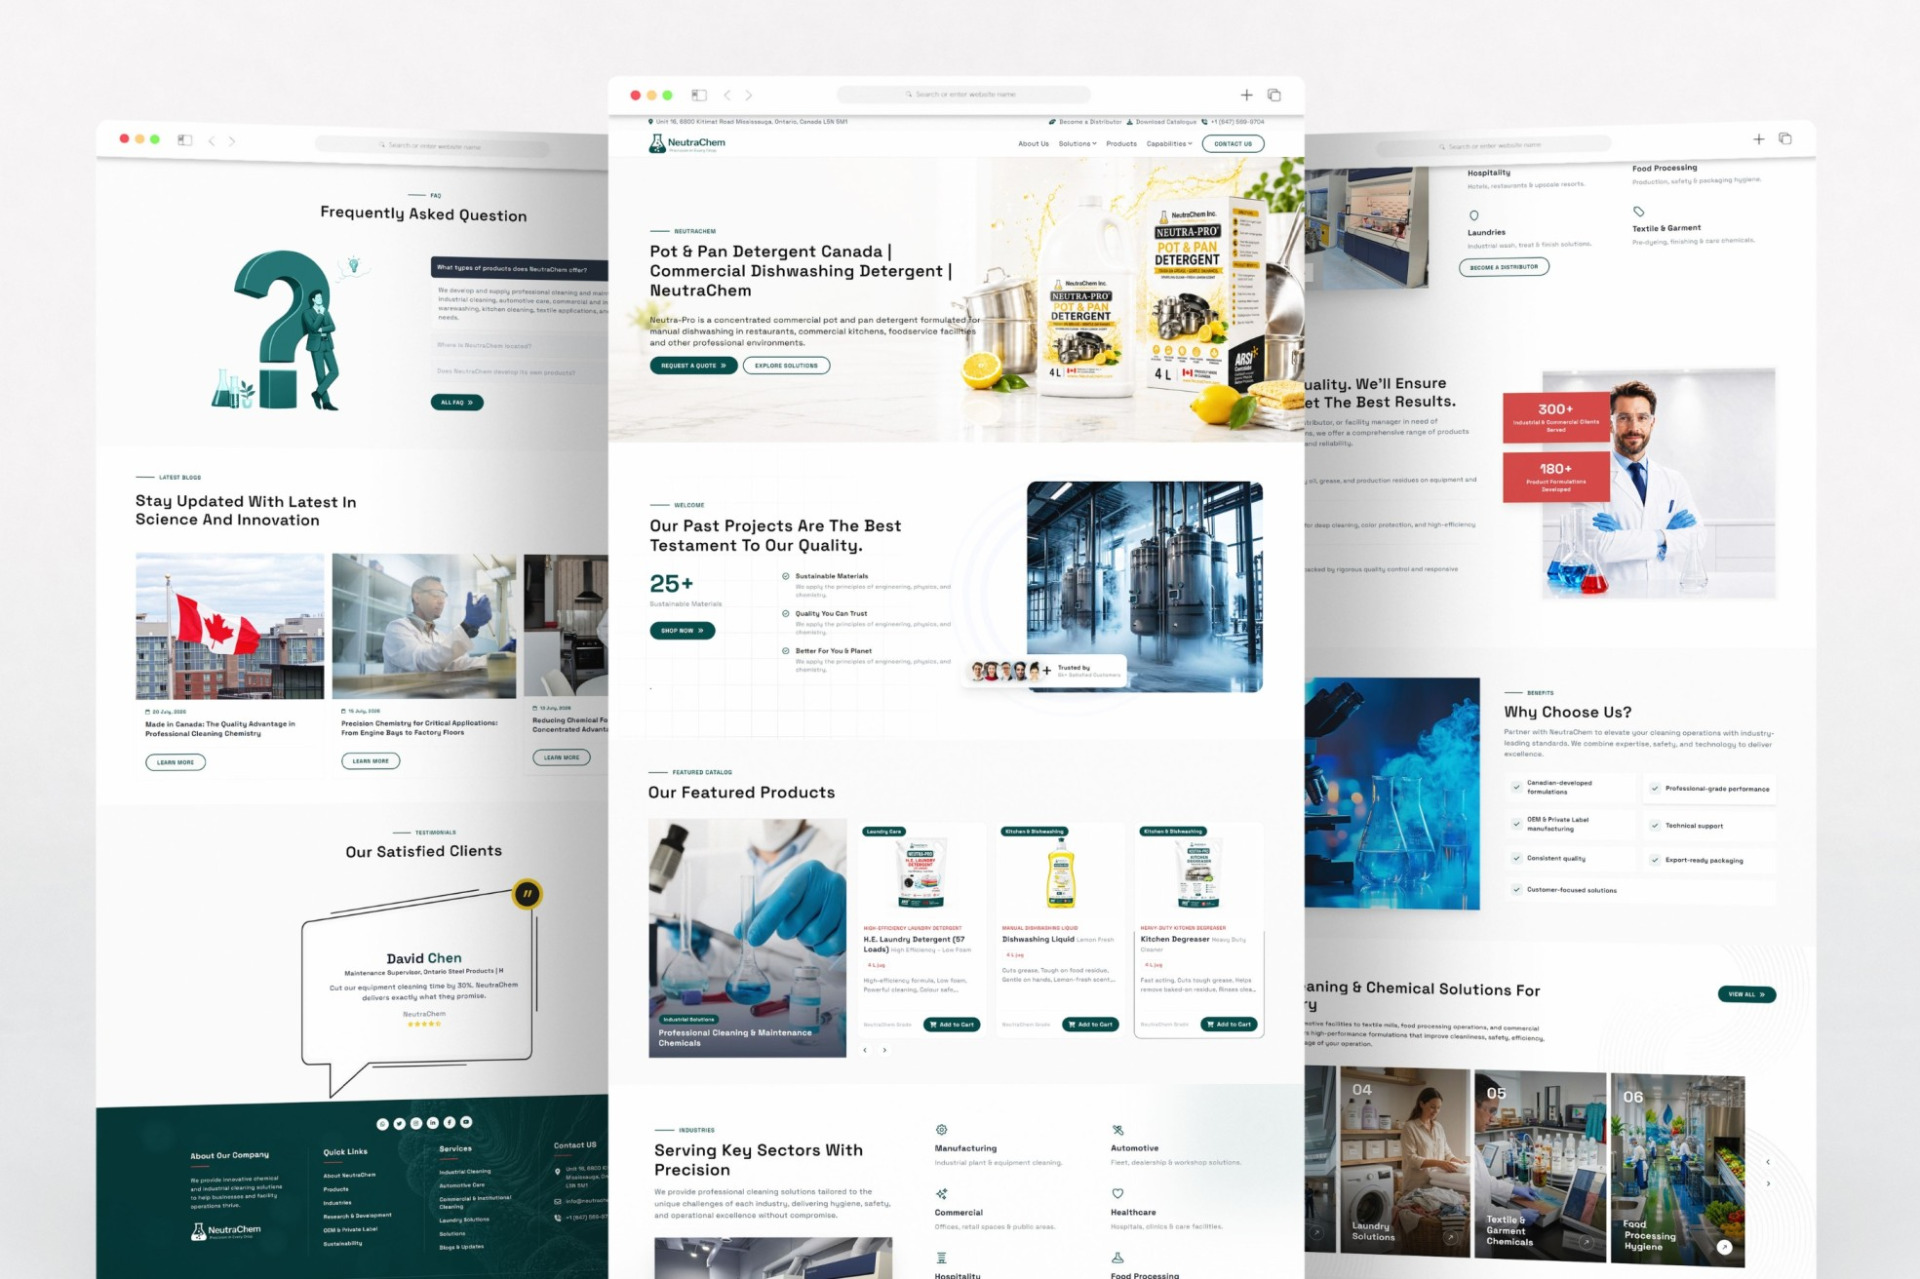Click WhatsApp icon in left footer
This screenshot has height=1279, width=1920.
coord(382,1124)
